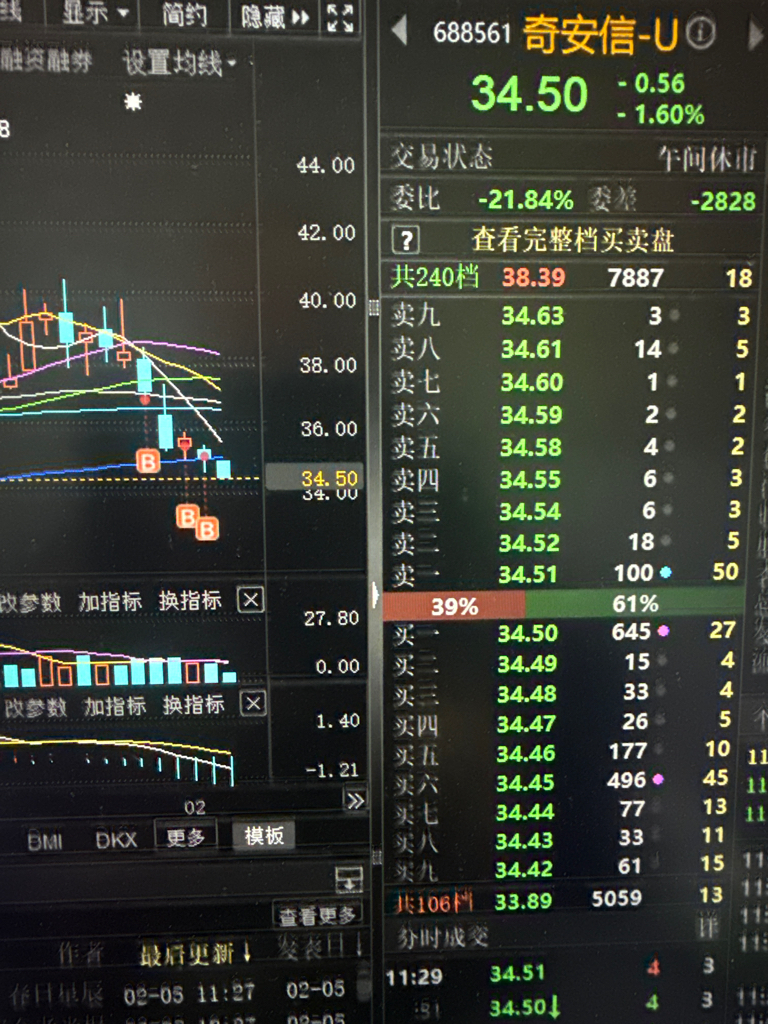
Task: Close the volume indicator panel
Action: [x=250, y=600]
